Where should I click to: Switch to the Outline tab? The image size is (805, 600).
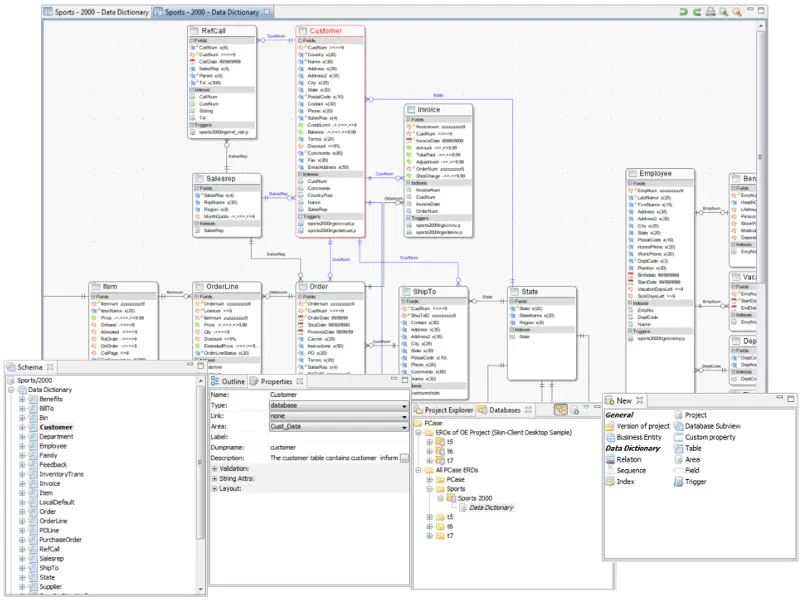click(228, 381)
